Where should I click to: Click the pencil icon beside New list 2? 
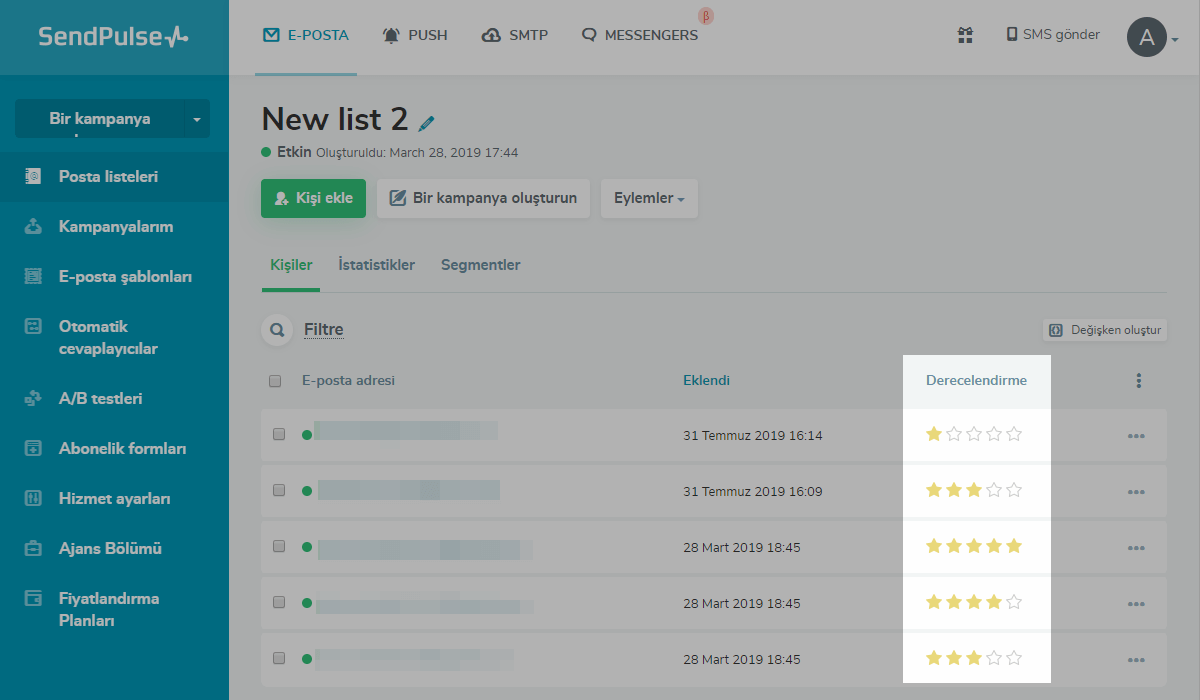coord(427,123)
